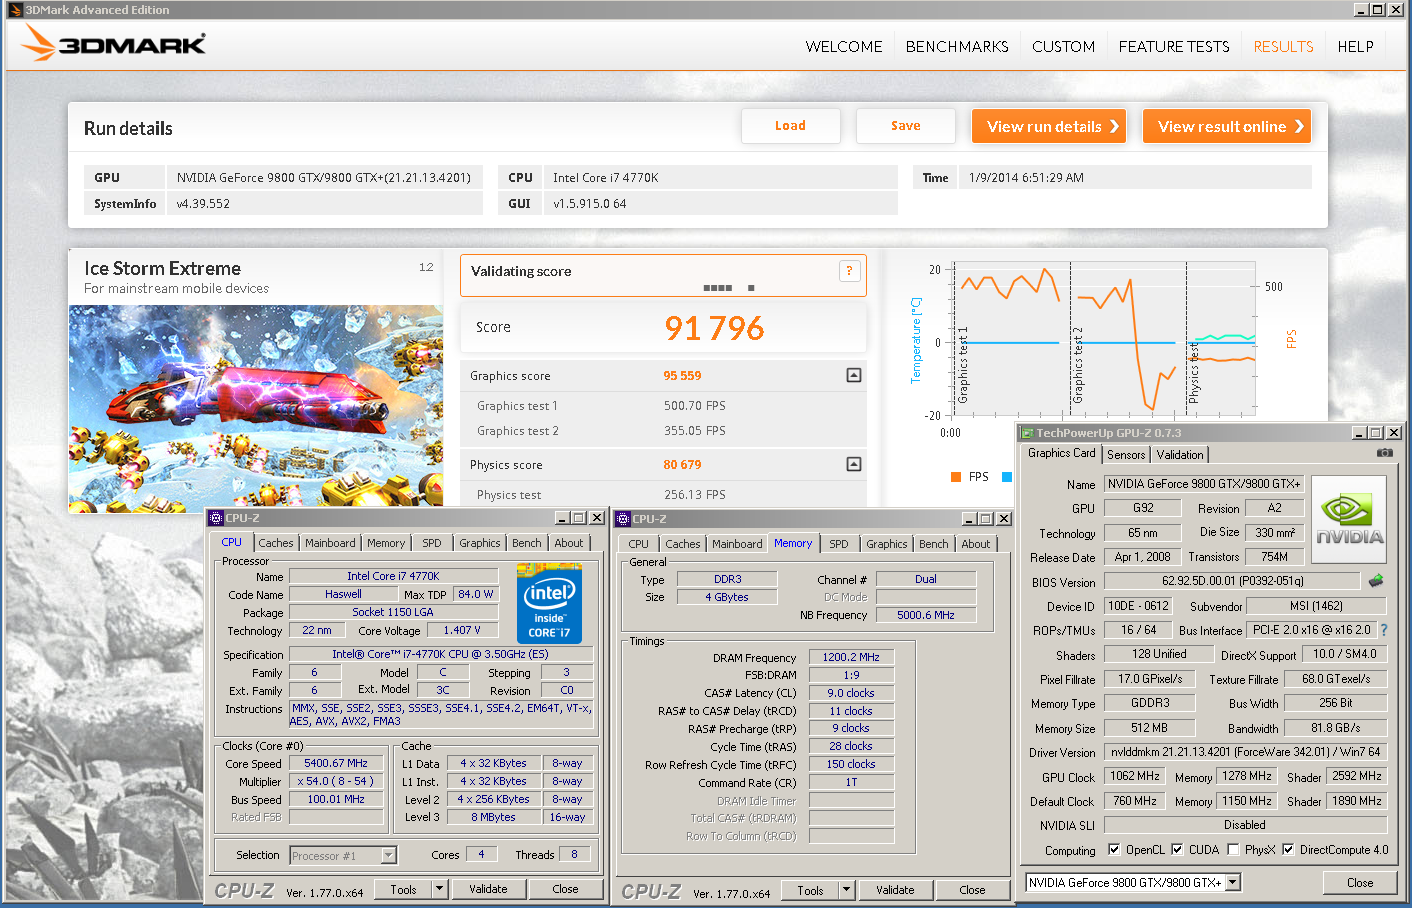The width and height of the screenshot is (1412, 908).
Task: Open Tools dropdown arrow in CPU-Z CPU window
Action: [x=438, y=889]
